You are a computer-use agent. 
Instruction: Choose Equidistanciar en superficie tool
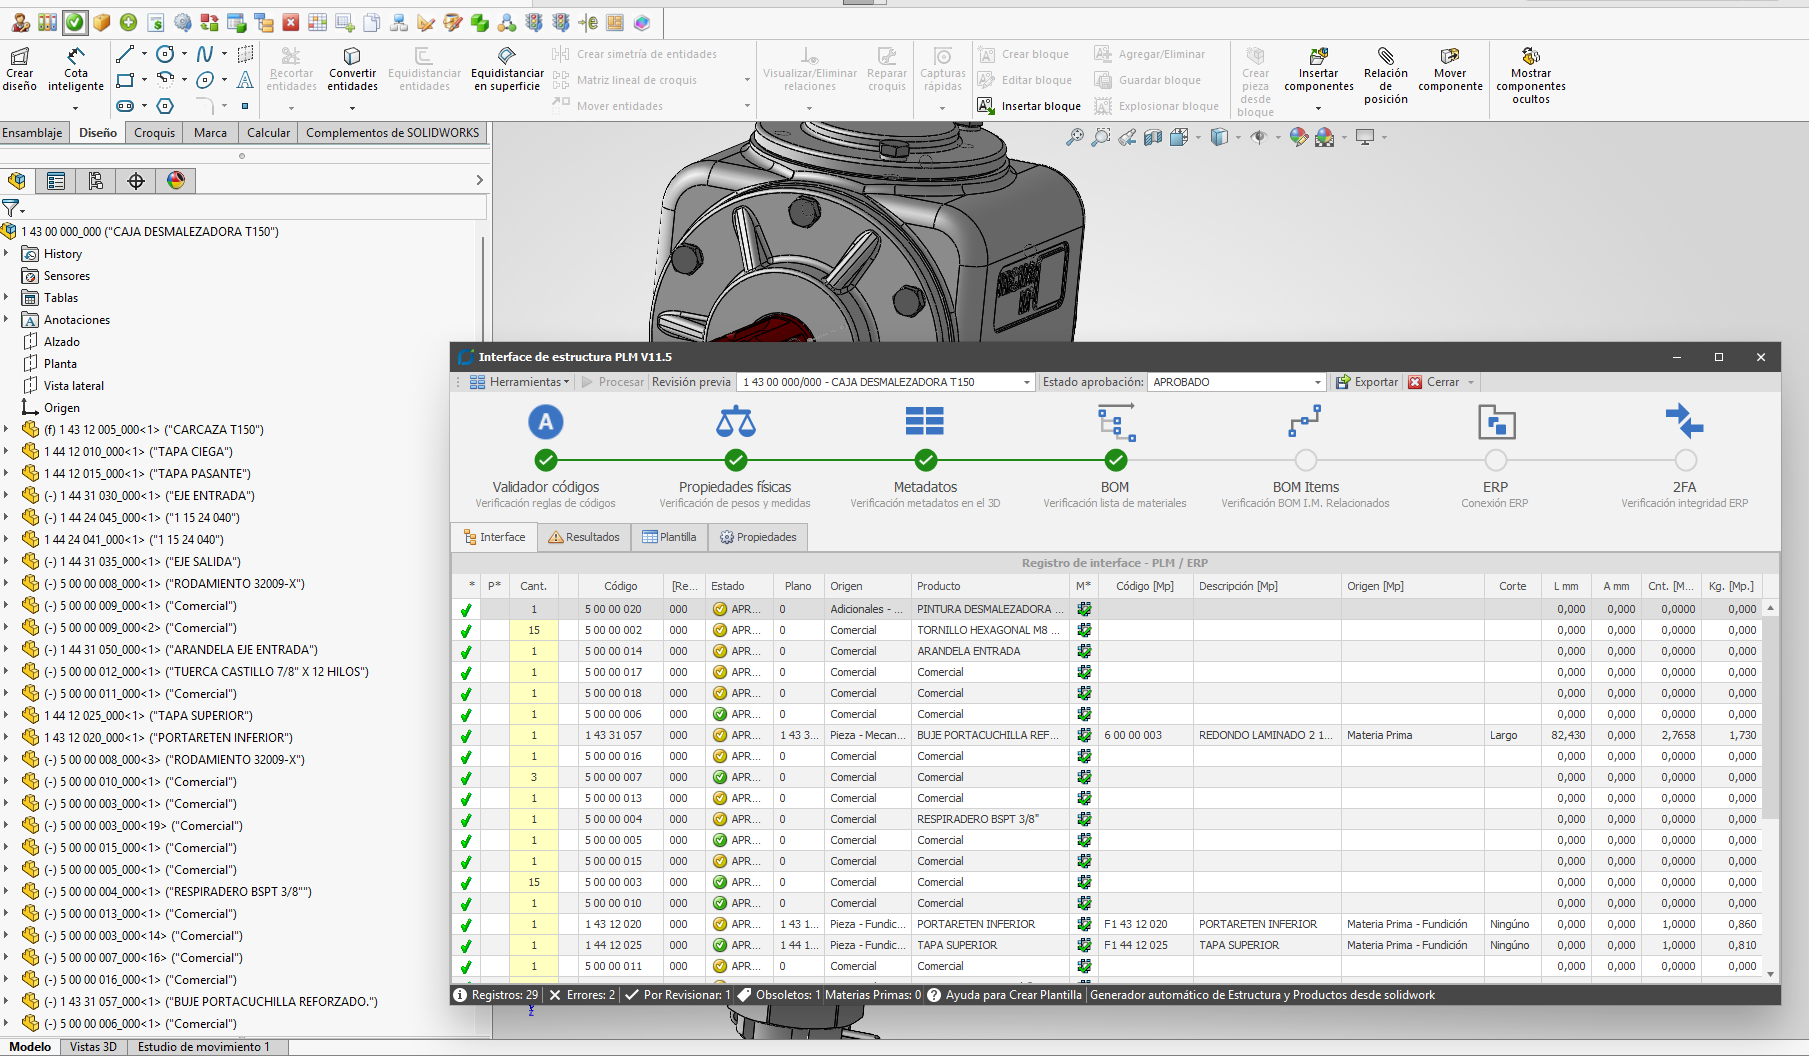coord(507,69)
